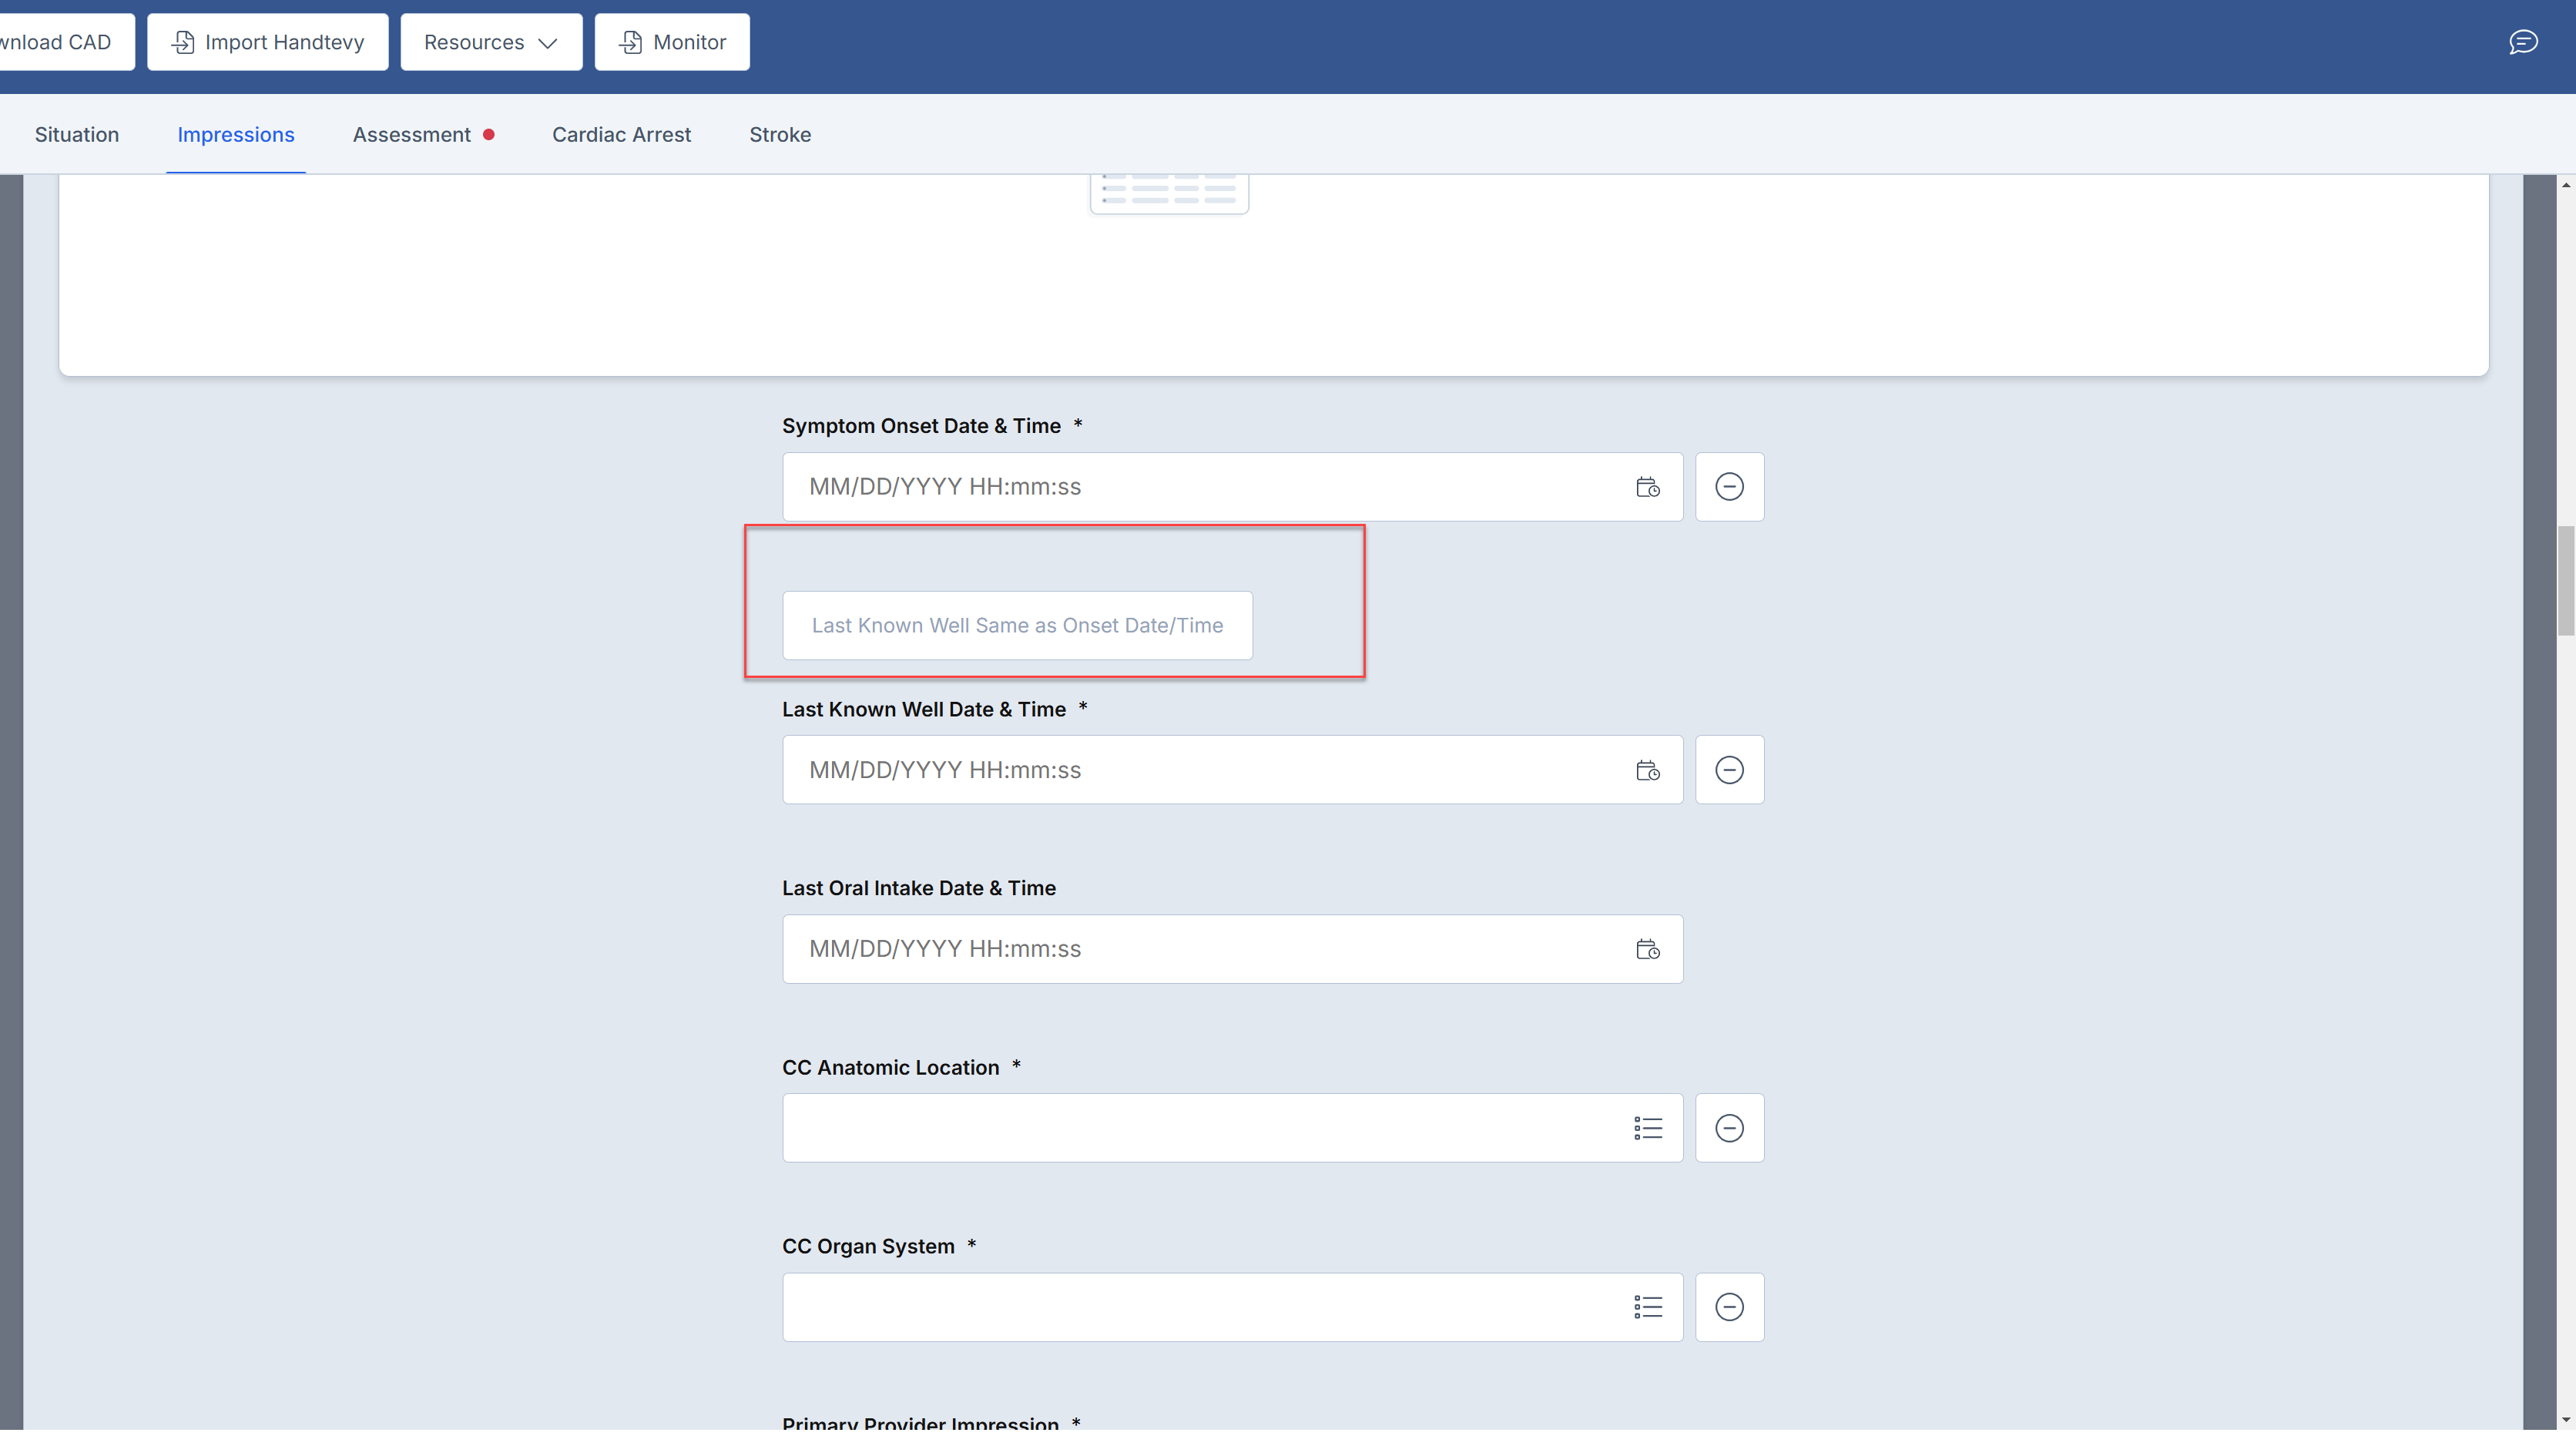The height and width of the screenshot is (1436, 2576).
Task: Click Last Known Well Same as Onset button
Action: tap(1017, 625)
